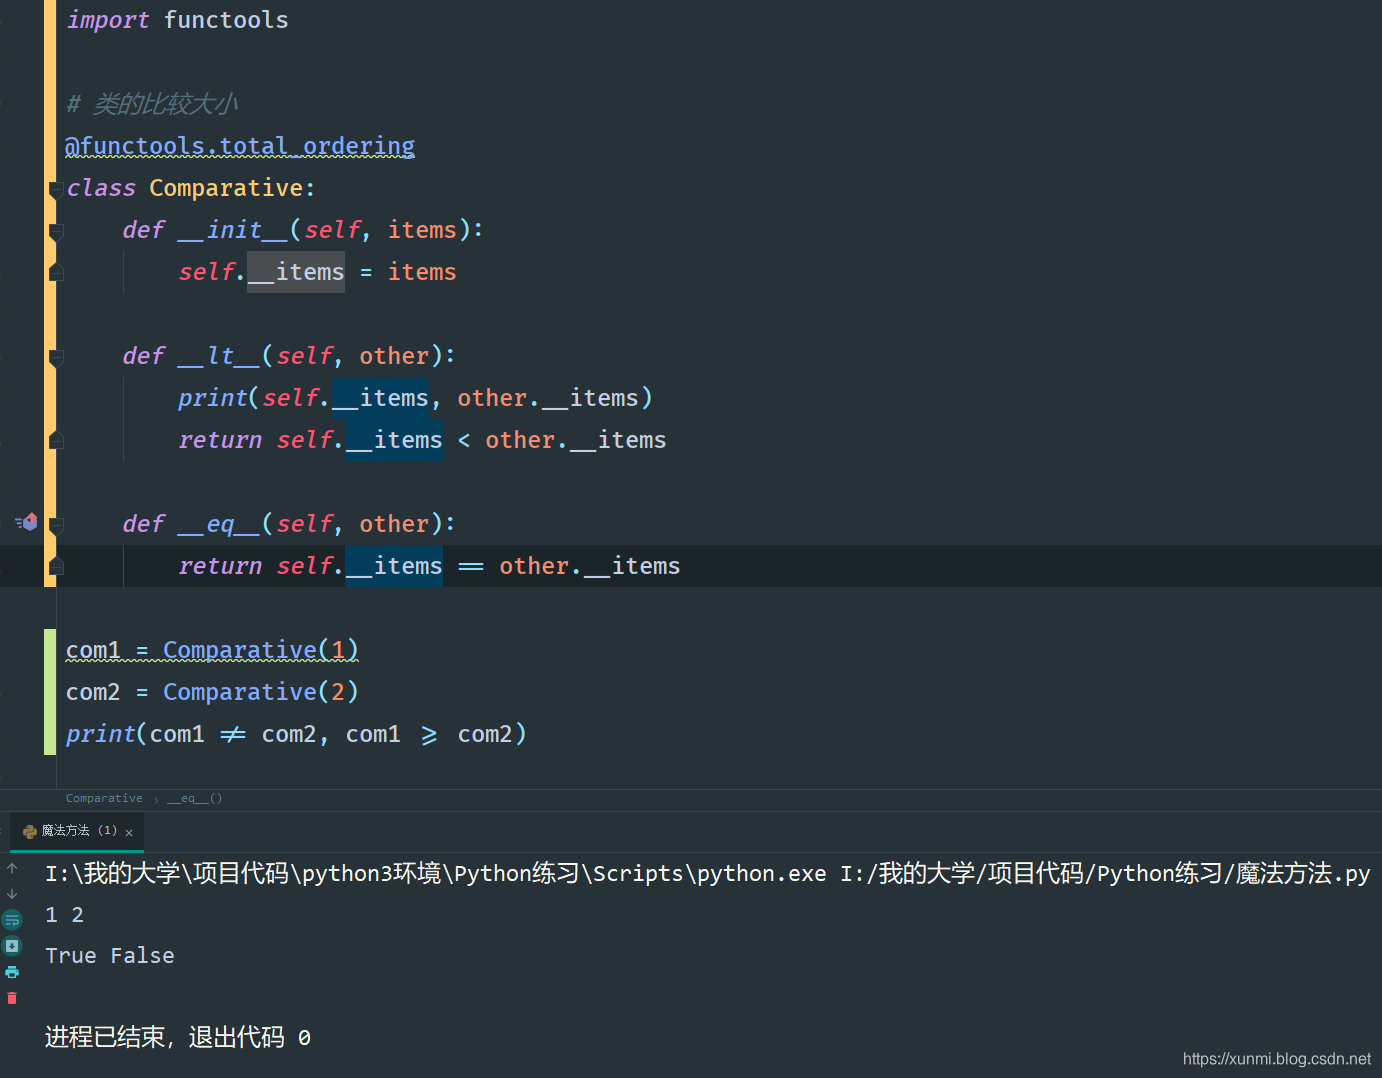
Task: Close the 魔法方法 (1) run tab
Action: tap(129, 832)
